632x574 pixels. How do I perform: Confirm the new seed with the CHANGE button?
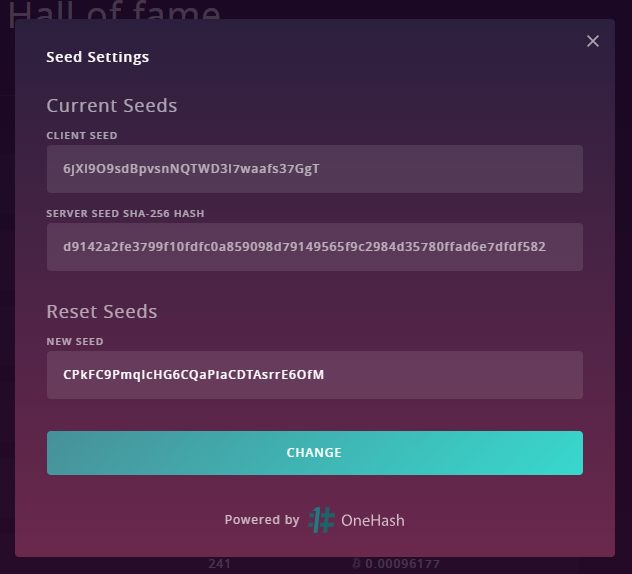tap(314, 453)
